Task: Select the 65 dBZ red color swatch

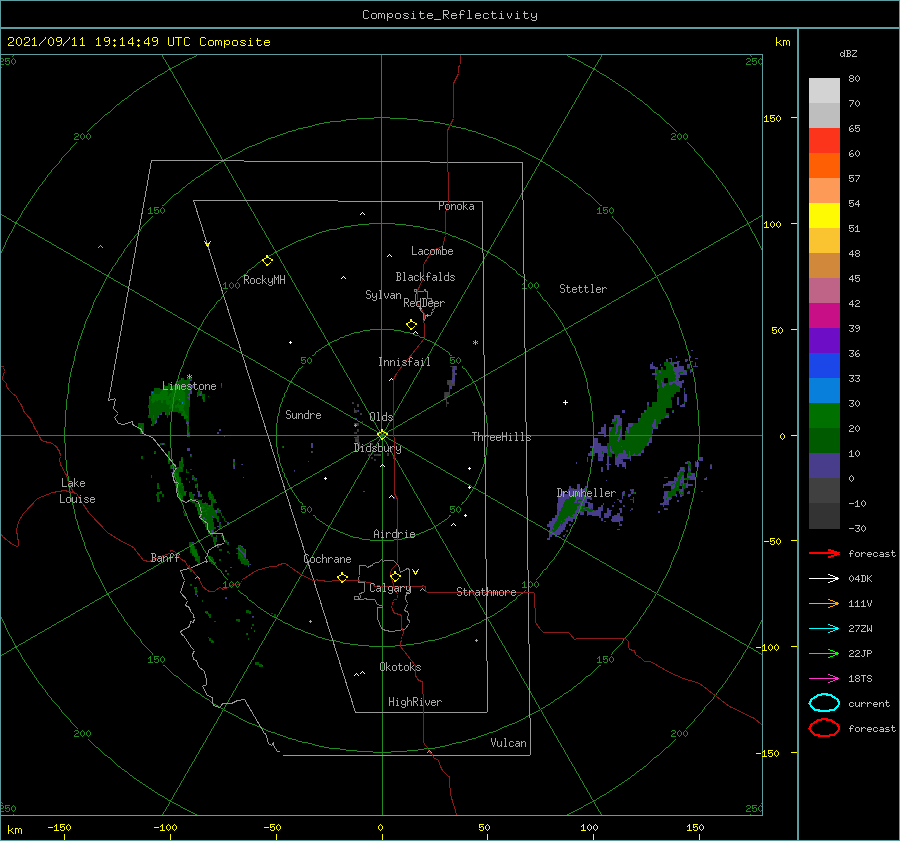Action: click(824, 140)
